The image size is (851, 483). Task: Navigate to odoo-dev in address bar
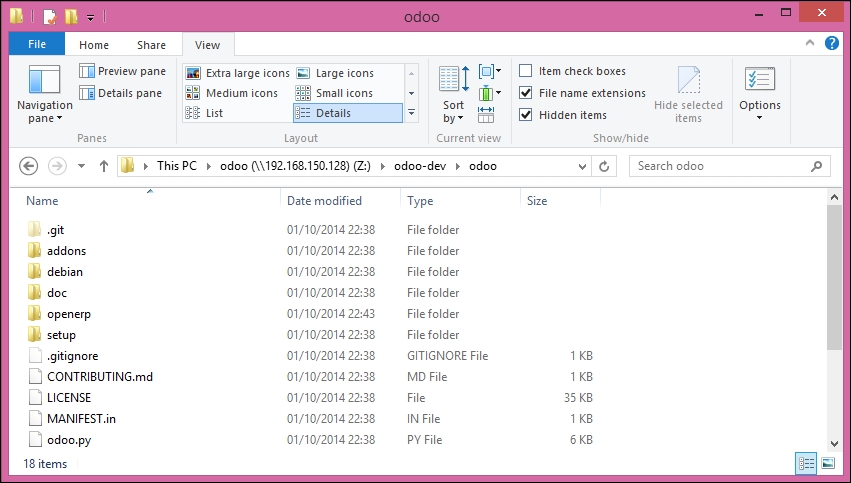pos(420,166)
